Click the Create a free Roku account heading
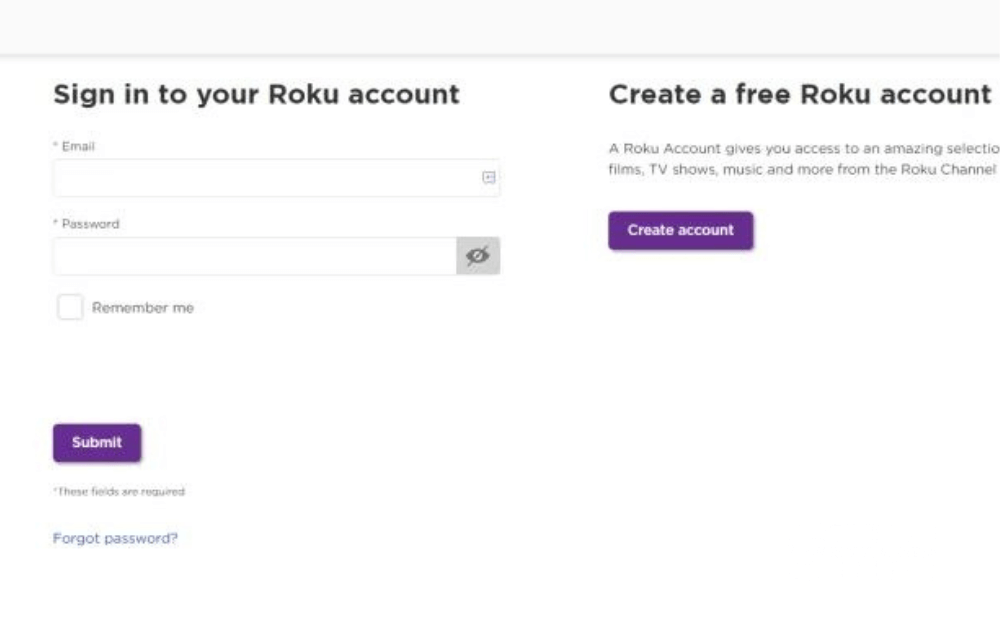 click(x=800, y=95)
